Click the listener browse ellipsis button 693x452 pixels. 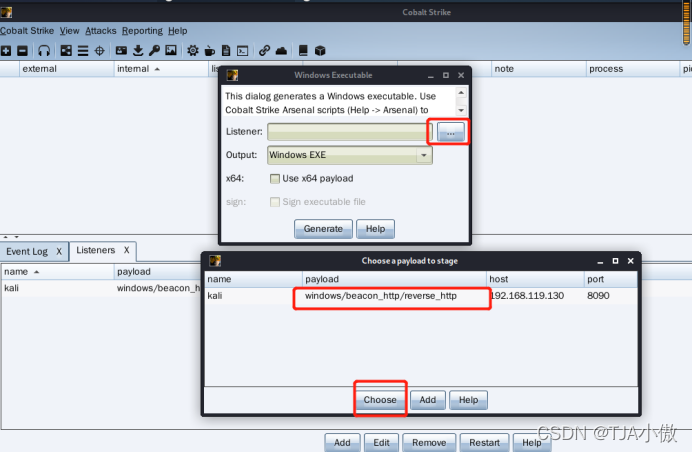[450, 132]
